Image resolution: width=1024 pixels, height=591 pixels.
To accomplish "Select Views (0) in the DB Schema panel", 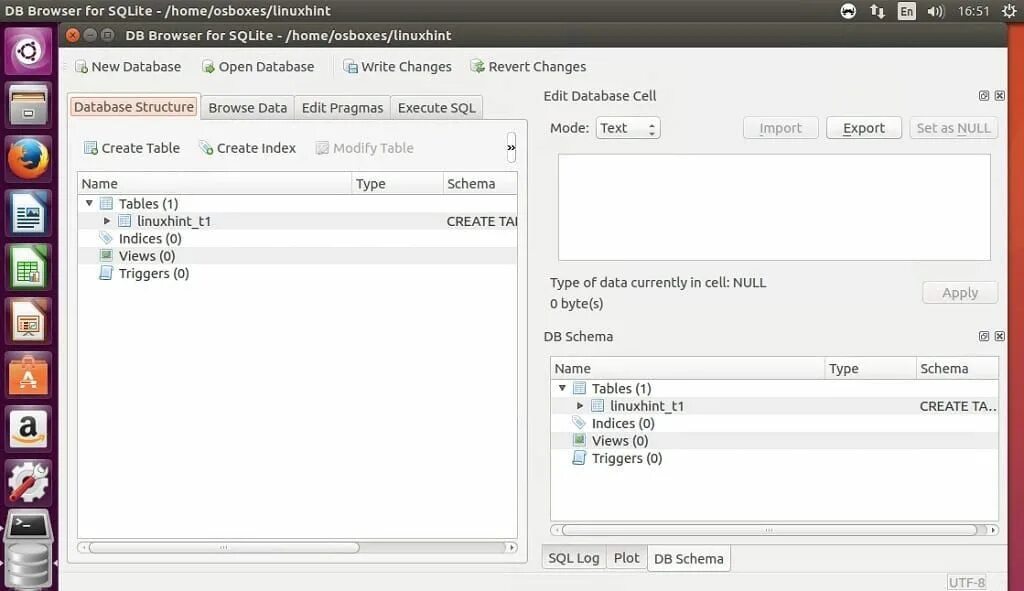I will (x=619, y=441).
